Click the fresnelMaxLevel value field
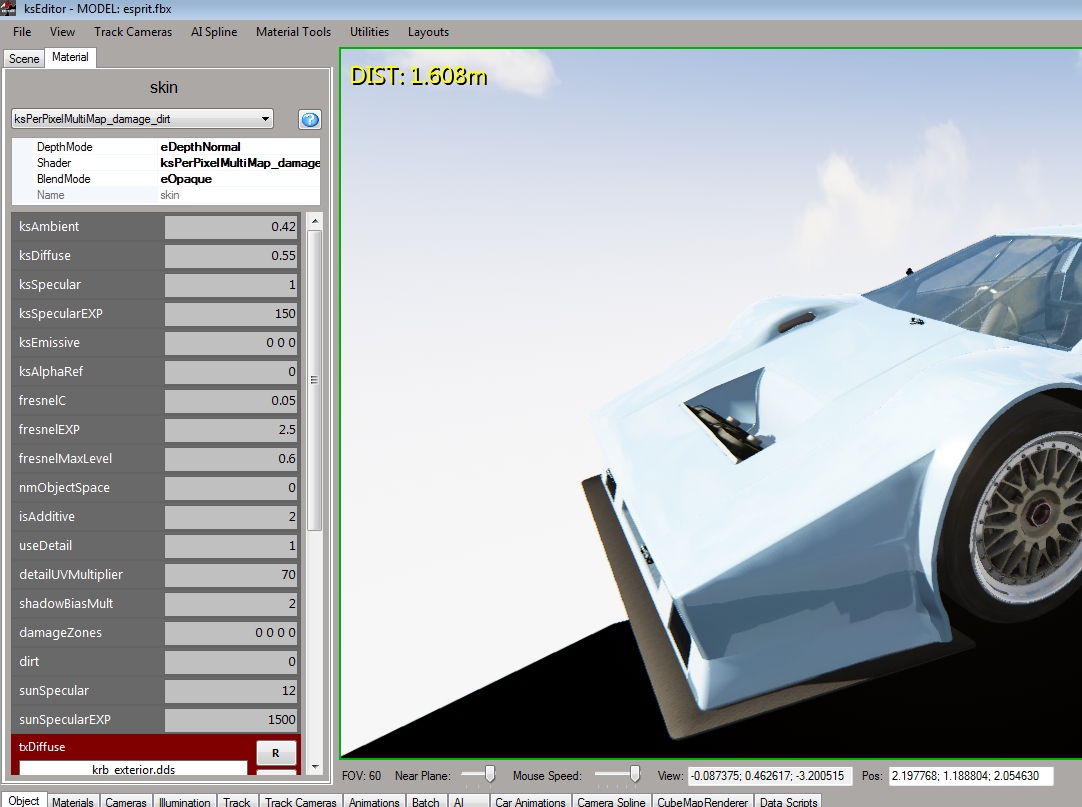Image resolution: width=1082 pixels, height=807 pixels. (231, 458)
